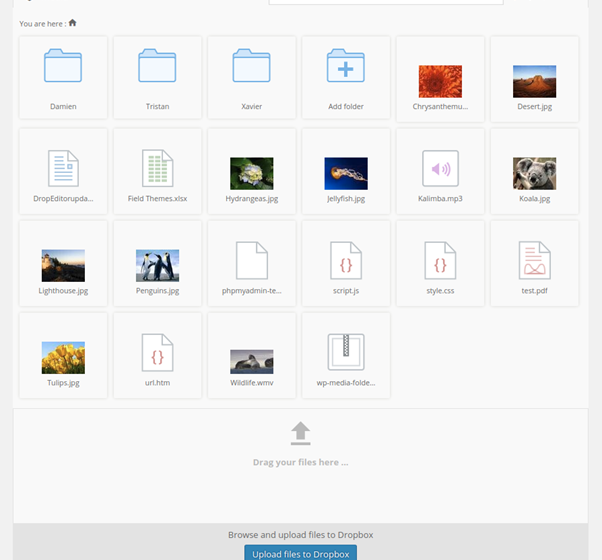Image resolution: width=602 pixels, height=560 pixels.
Task: Select the test.pdf document icon
Action: [534, 260]
